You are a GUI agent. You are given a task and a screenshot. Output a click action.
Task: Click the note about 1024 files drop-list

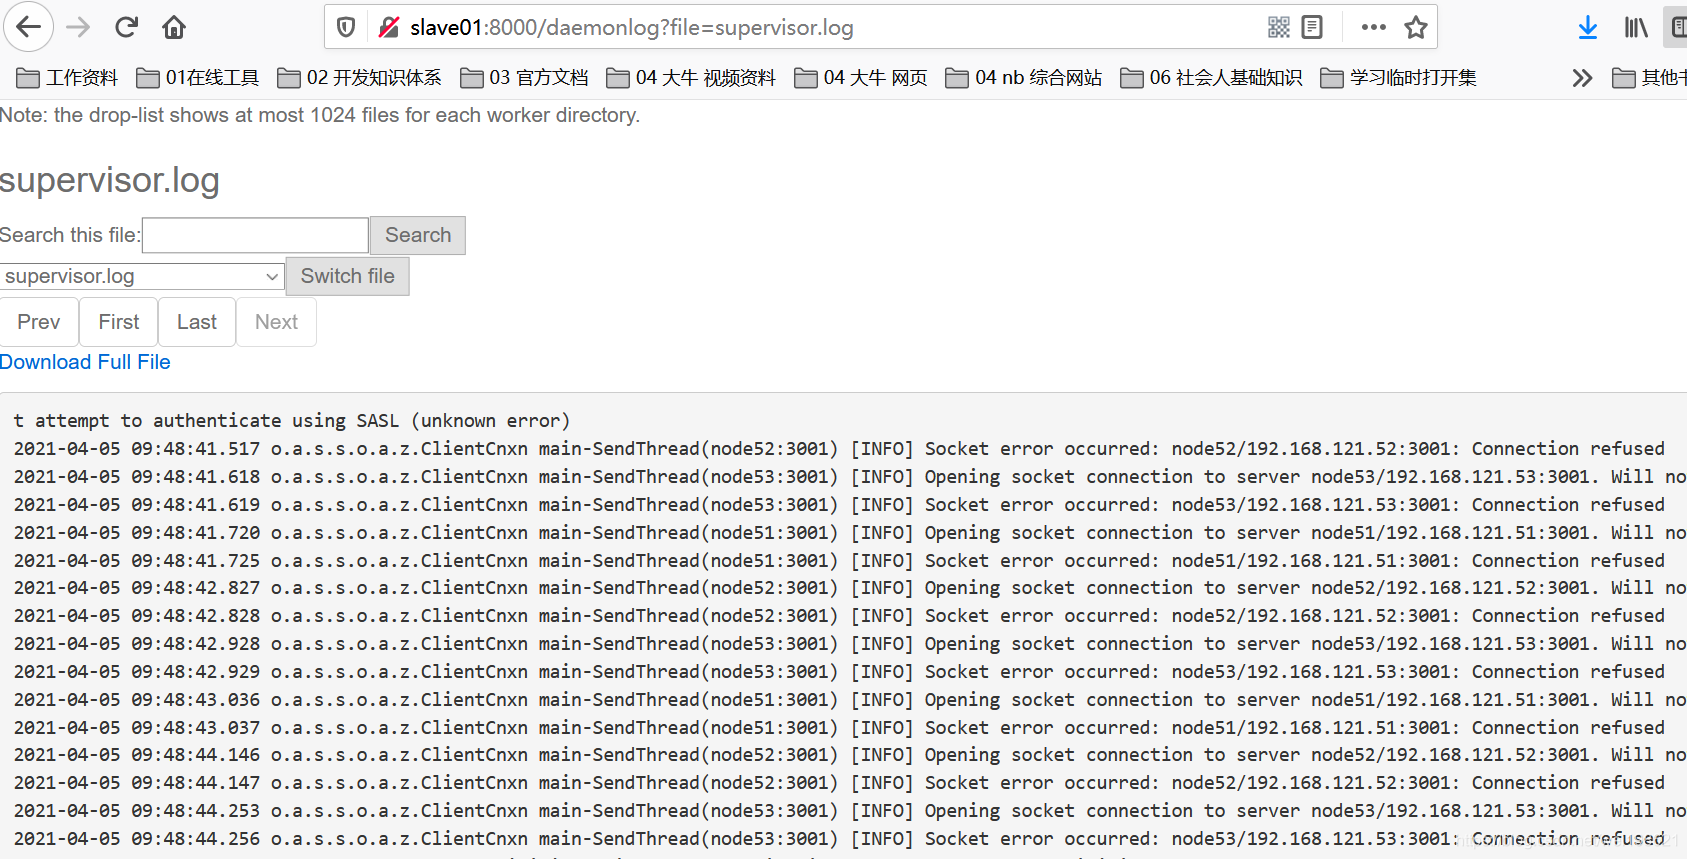320,115
